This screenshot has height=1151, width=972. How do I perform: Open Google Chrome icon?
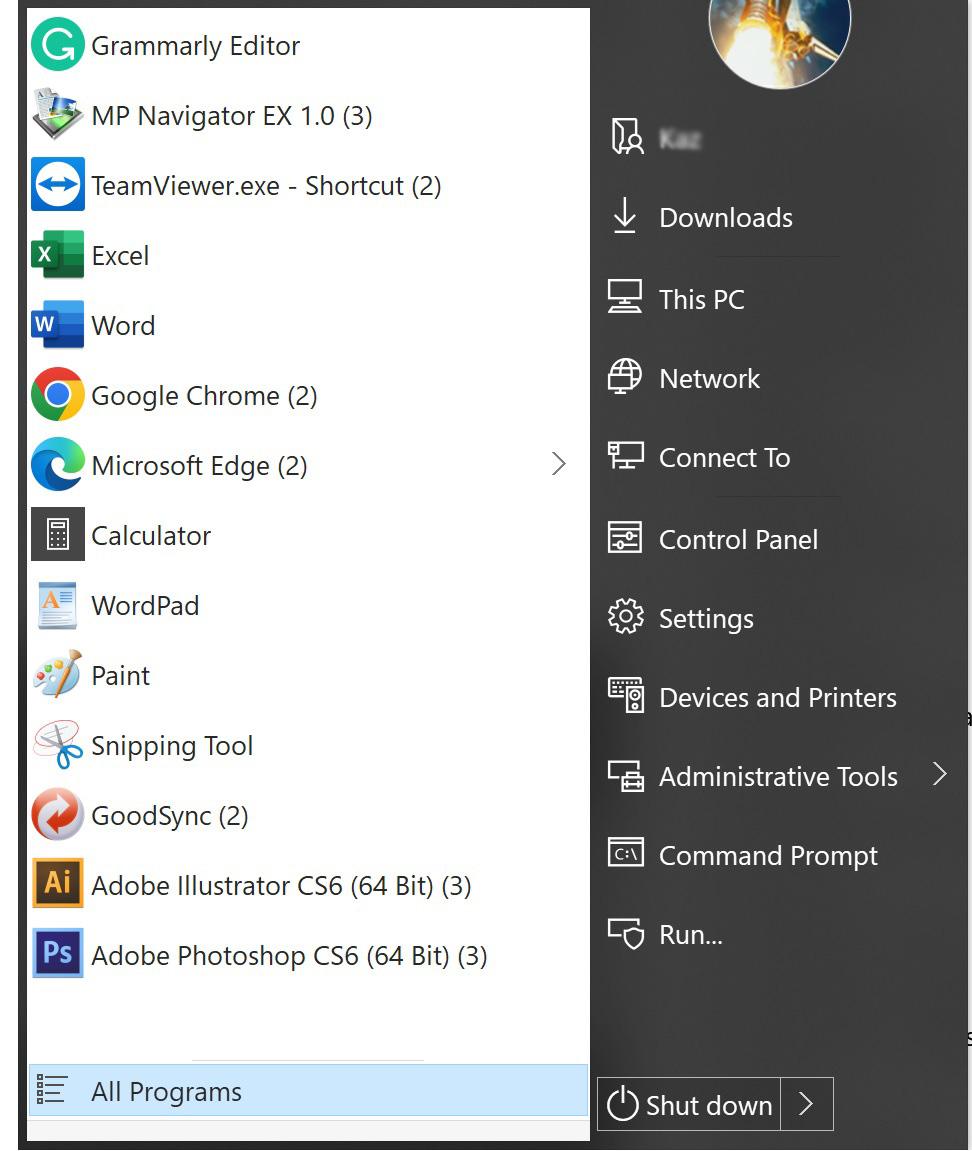(x=58, y=394)
